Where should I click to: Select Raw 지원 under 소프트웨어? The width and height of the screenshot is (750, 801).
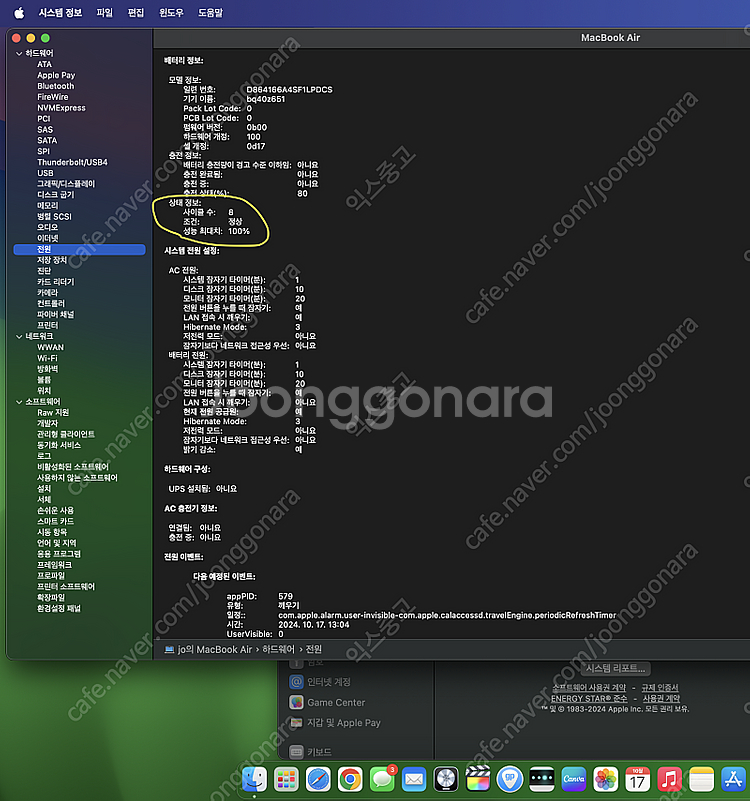[53, 413]
